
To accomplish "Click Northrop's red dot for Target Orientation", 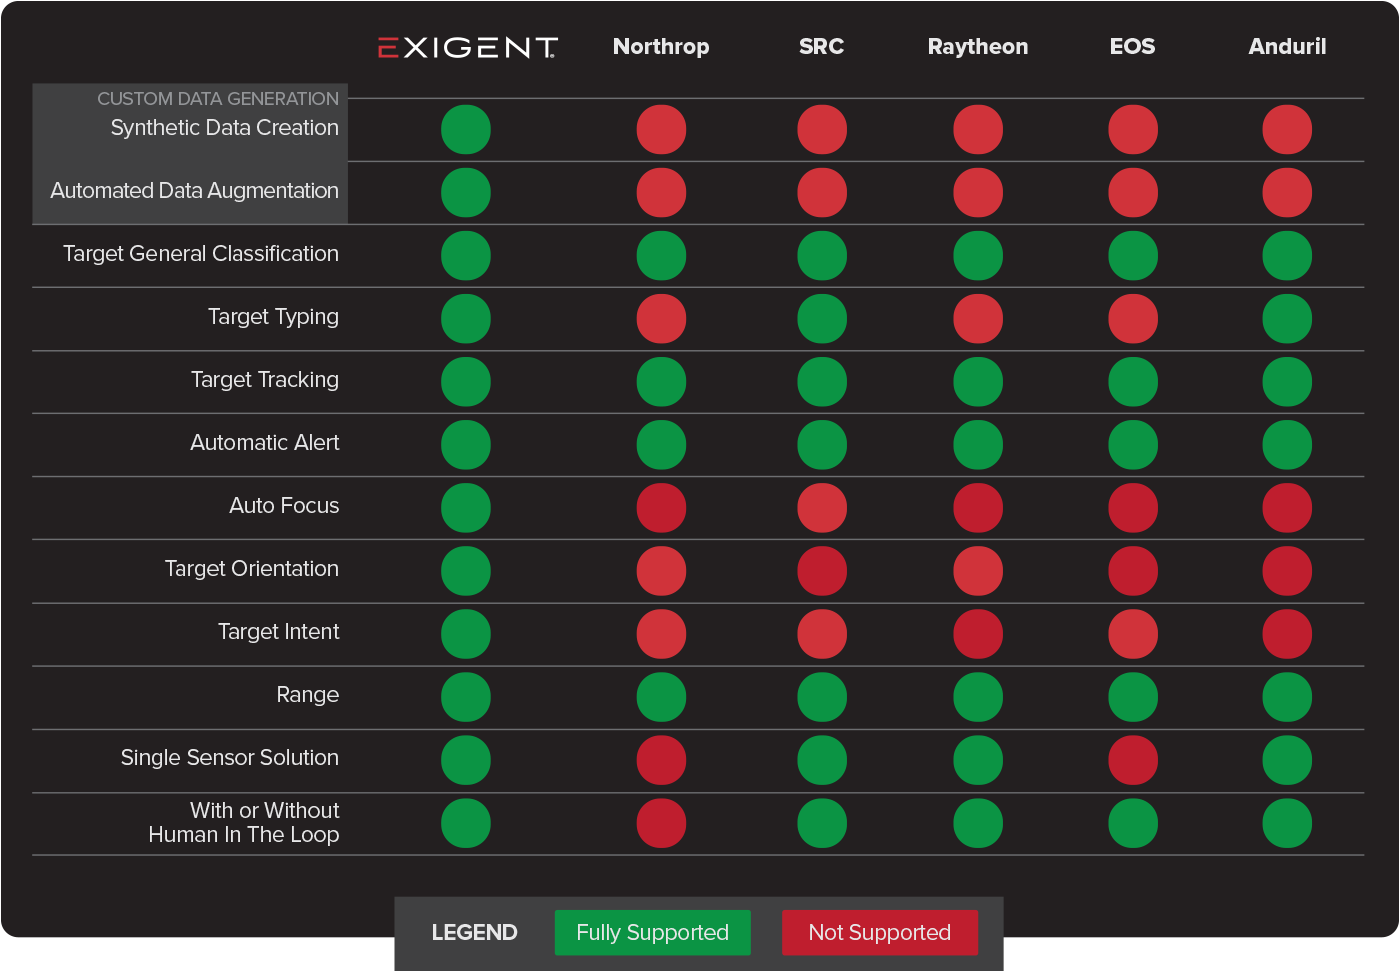I will coord(661,571).
